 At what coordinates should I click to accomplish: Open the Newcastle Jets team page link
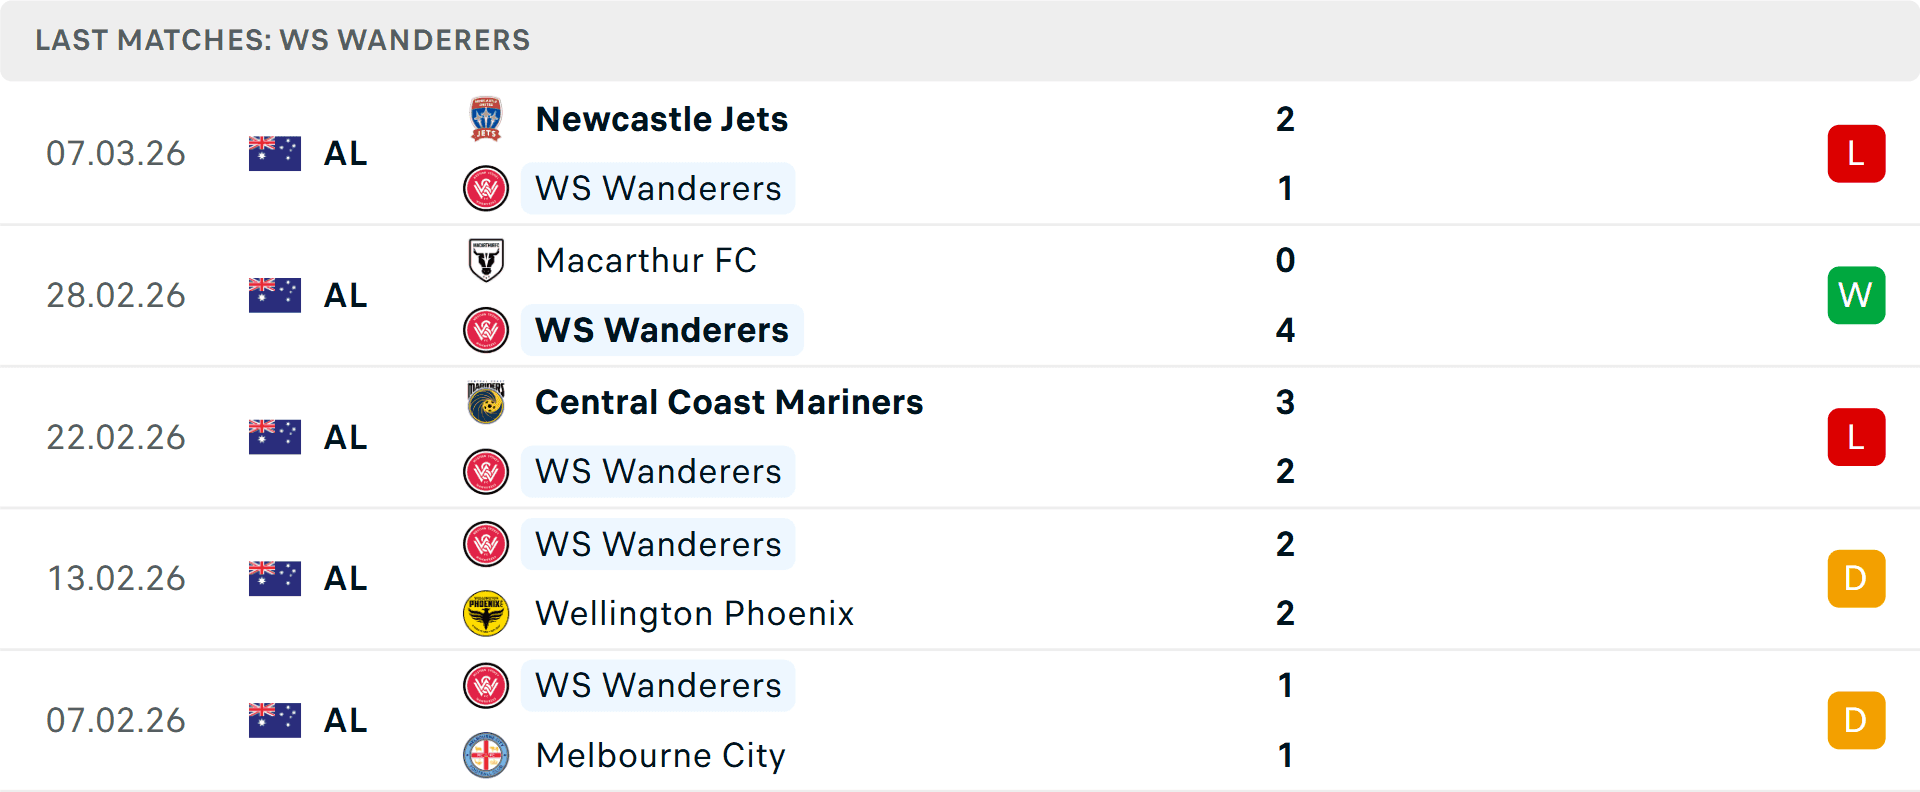(662, 118)
